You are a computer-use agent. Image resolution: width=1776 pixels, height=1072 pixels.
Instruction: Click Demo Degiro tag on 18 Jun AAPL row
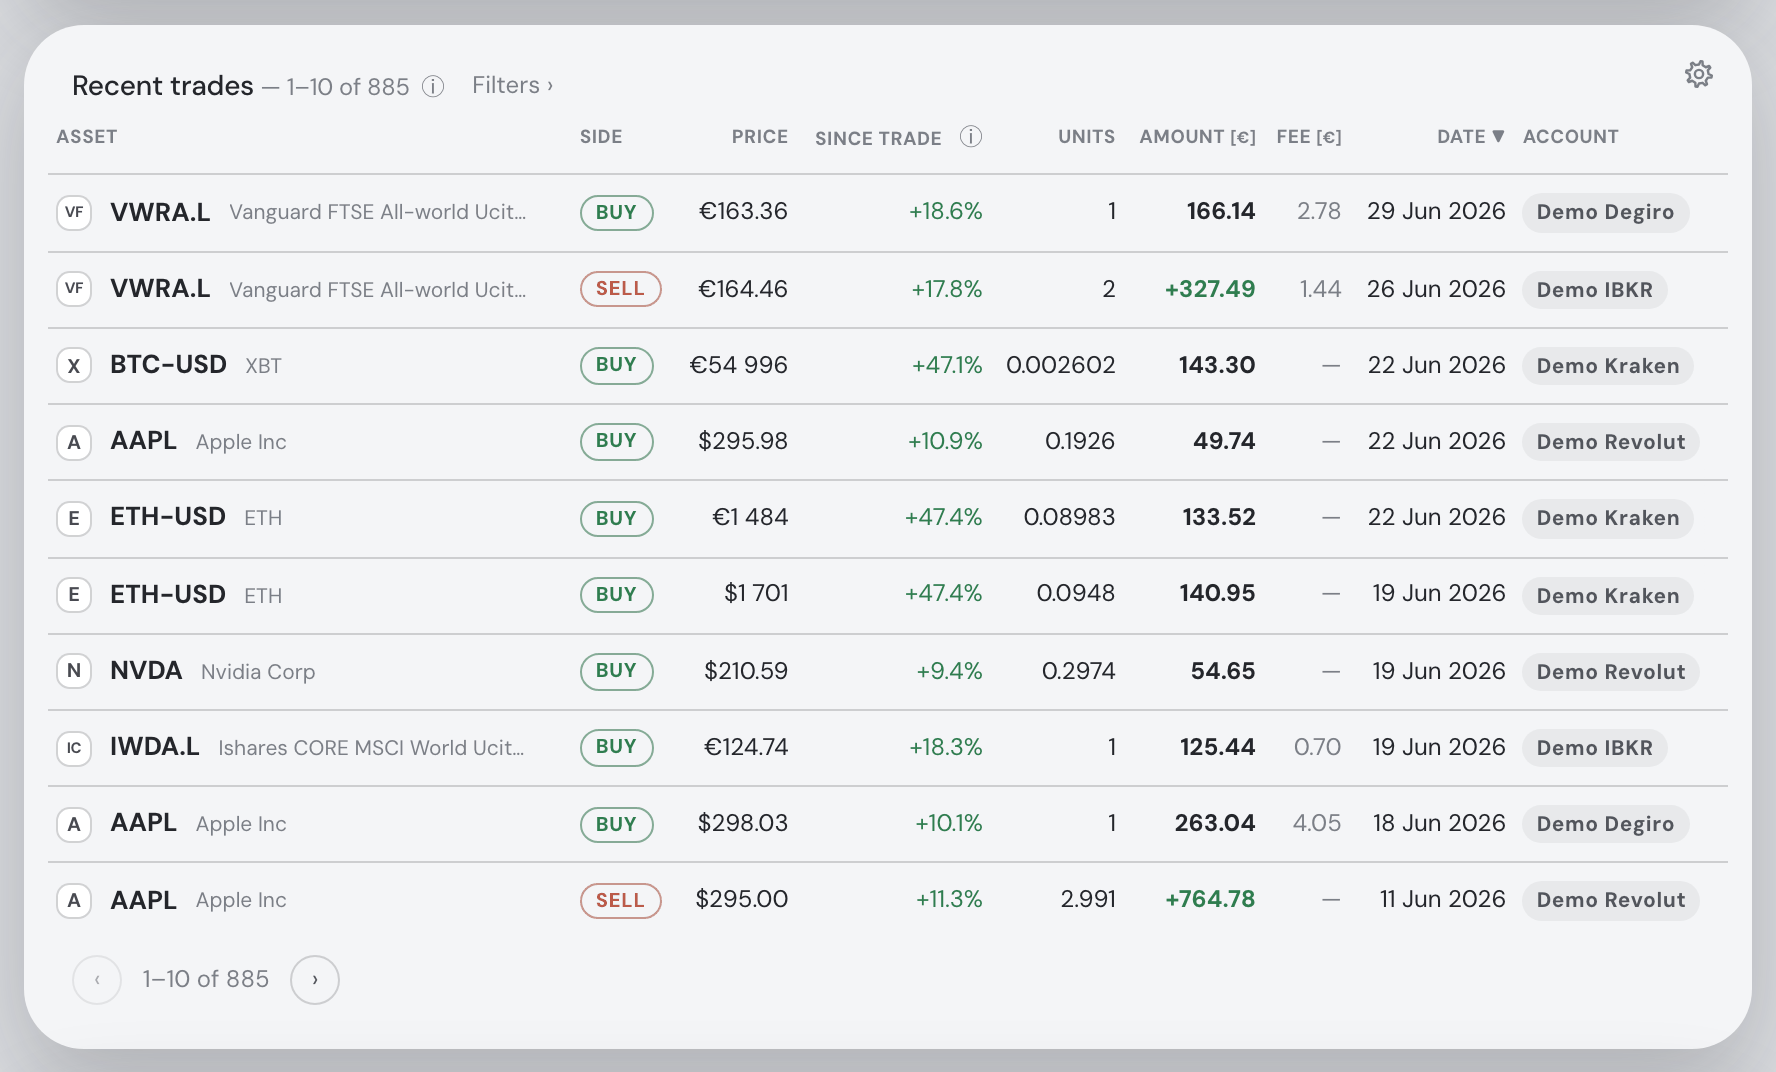(x=1605, y=824)
